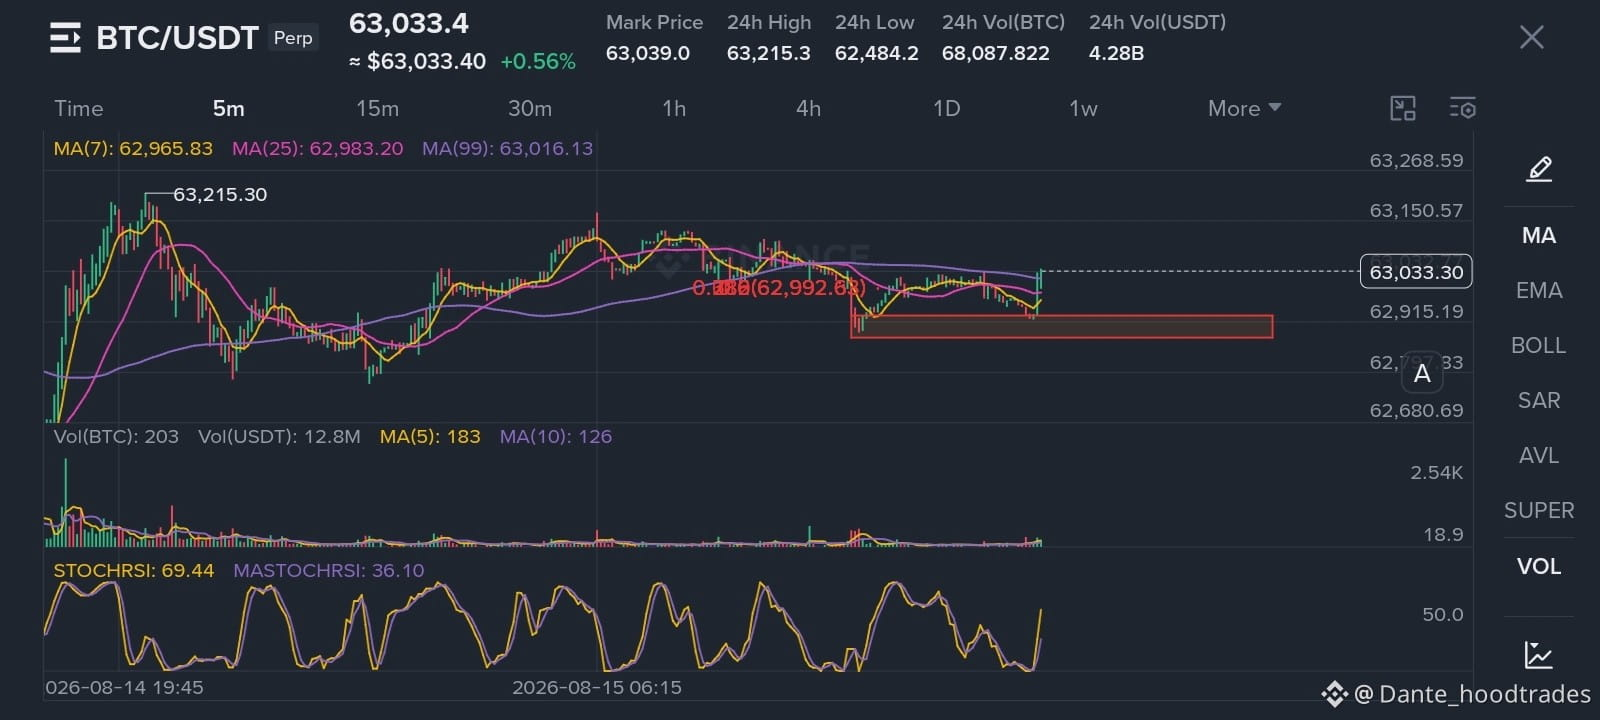Select the 5m timeframe
Screen dimensions: 1600x720
(x=228, y=108)
